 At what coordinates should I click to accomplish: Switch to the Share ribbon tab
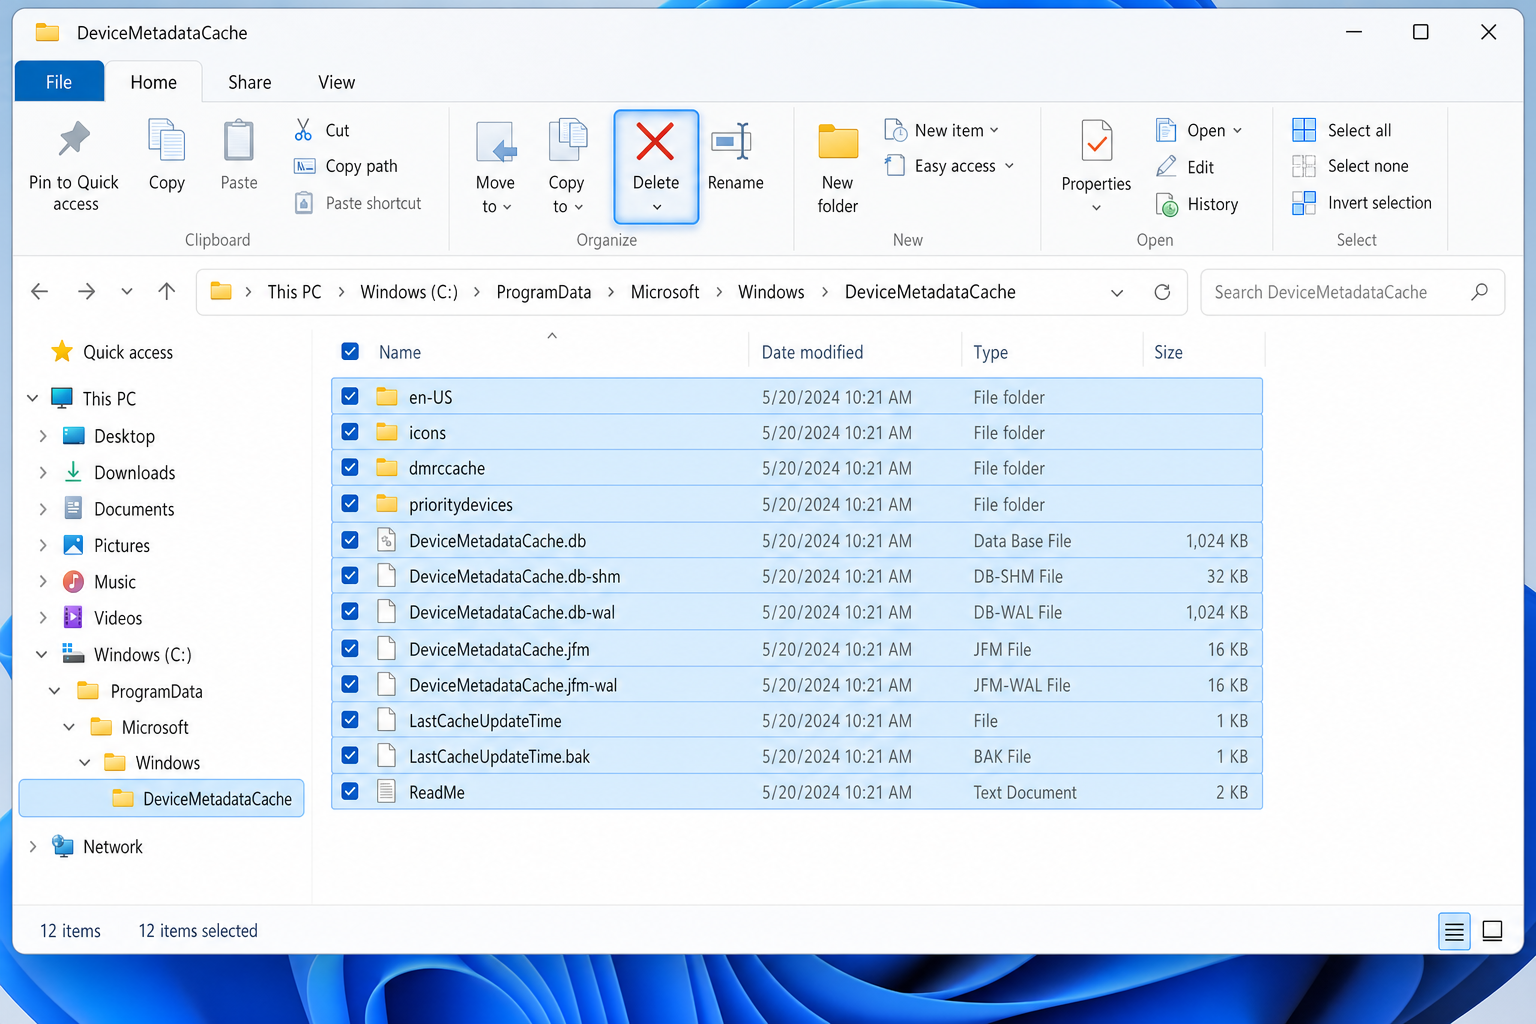(x=250, y=82)
